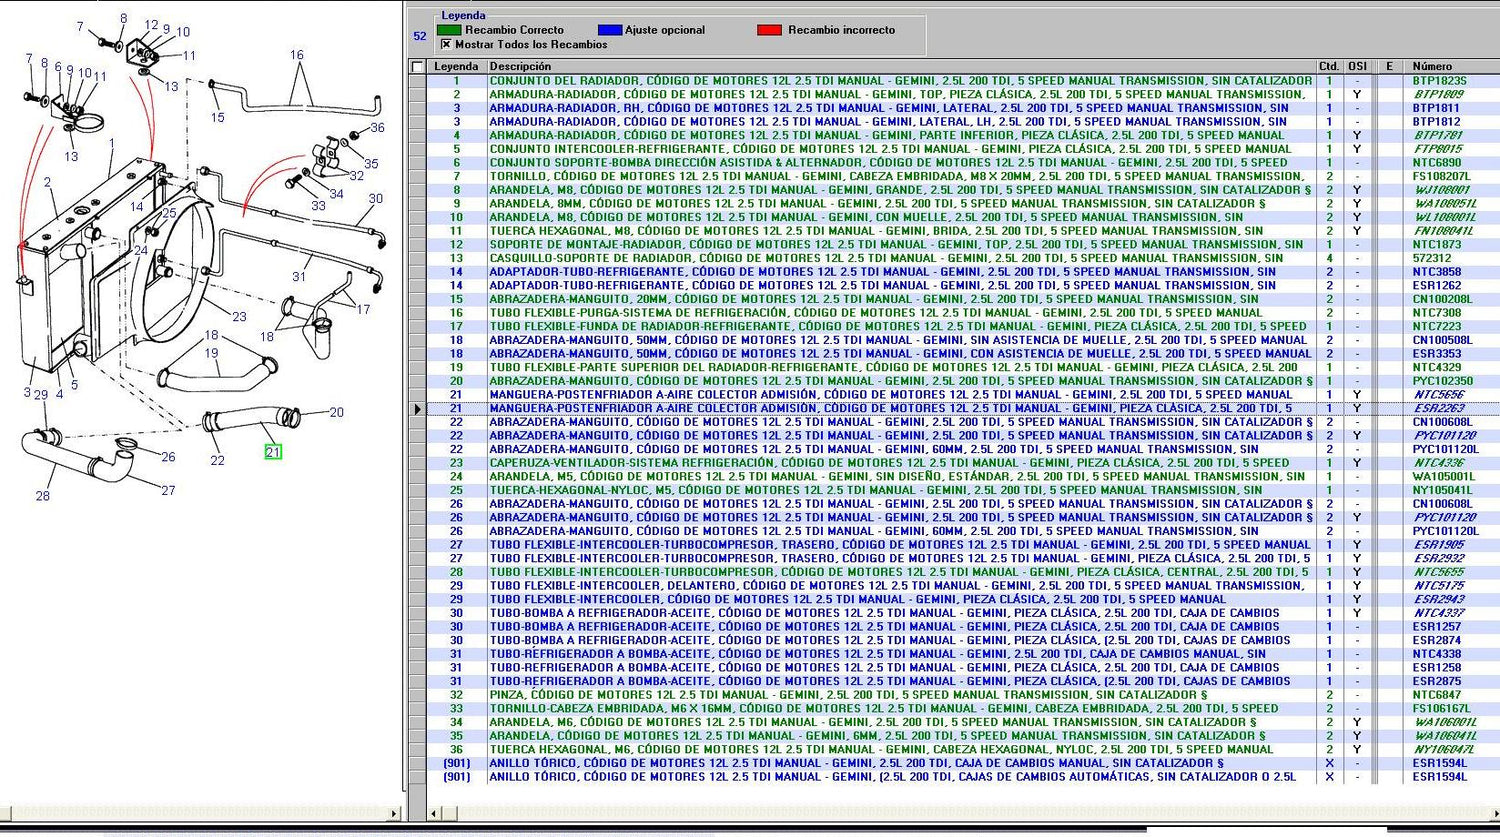Select callout 27 in the parts diagram
The width and height of the screenshot is (1500, 837).
(x=168, y=490)
